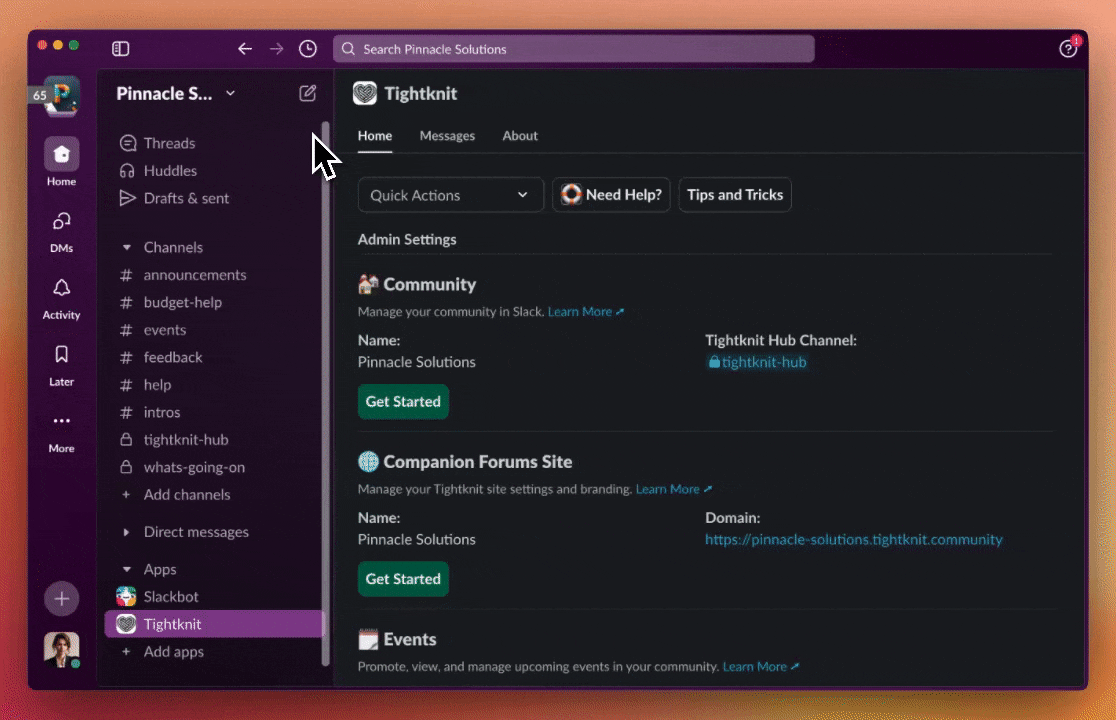Image resolution: width=1116 pixels, height=720 pixels.
Task: Click the Search Pinnacle Solutions field
Action: (x=574, y=49)
